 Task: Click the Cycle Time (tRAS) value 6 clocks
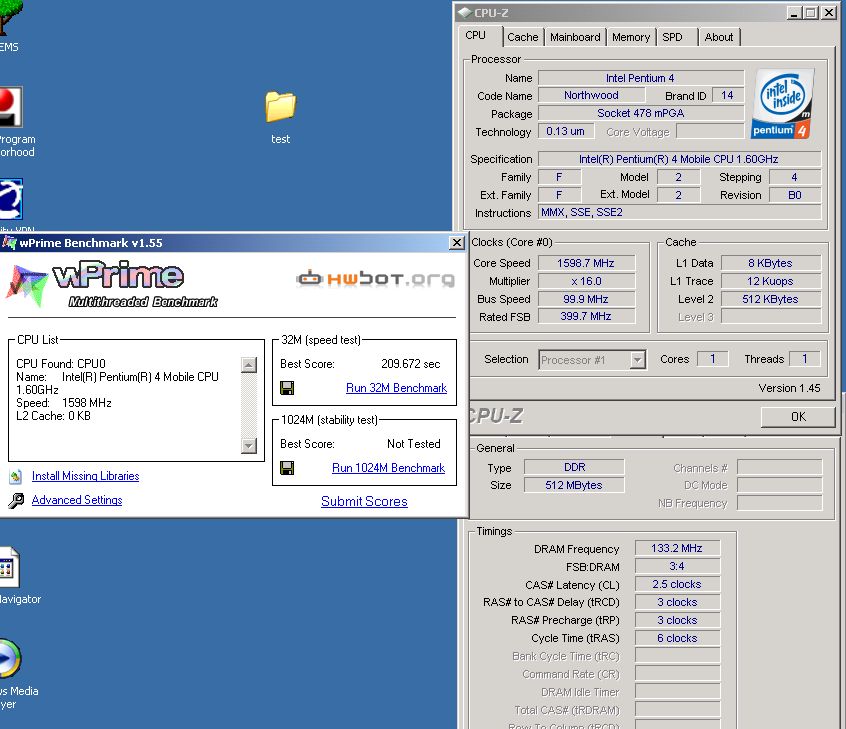point(677,638)
